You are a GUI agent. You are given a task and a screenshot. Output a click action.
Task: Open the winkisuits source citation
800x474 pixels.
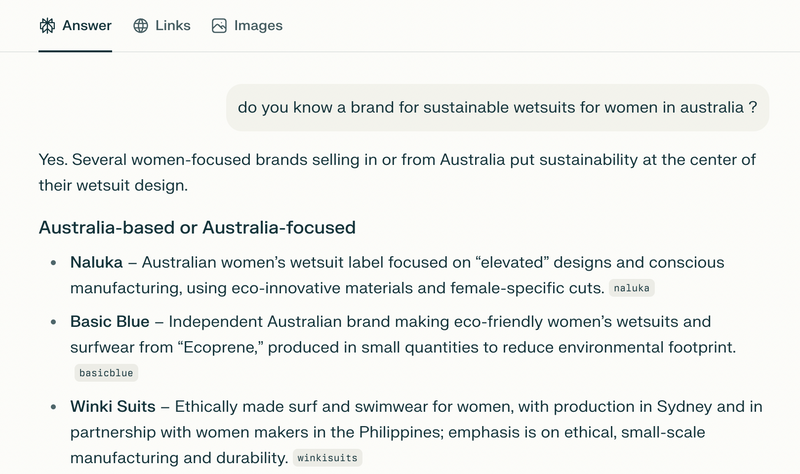[x=328, y=458]
